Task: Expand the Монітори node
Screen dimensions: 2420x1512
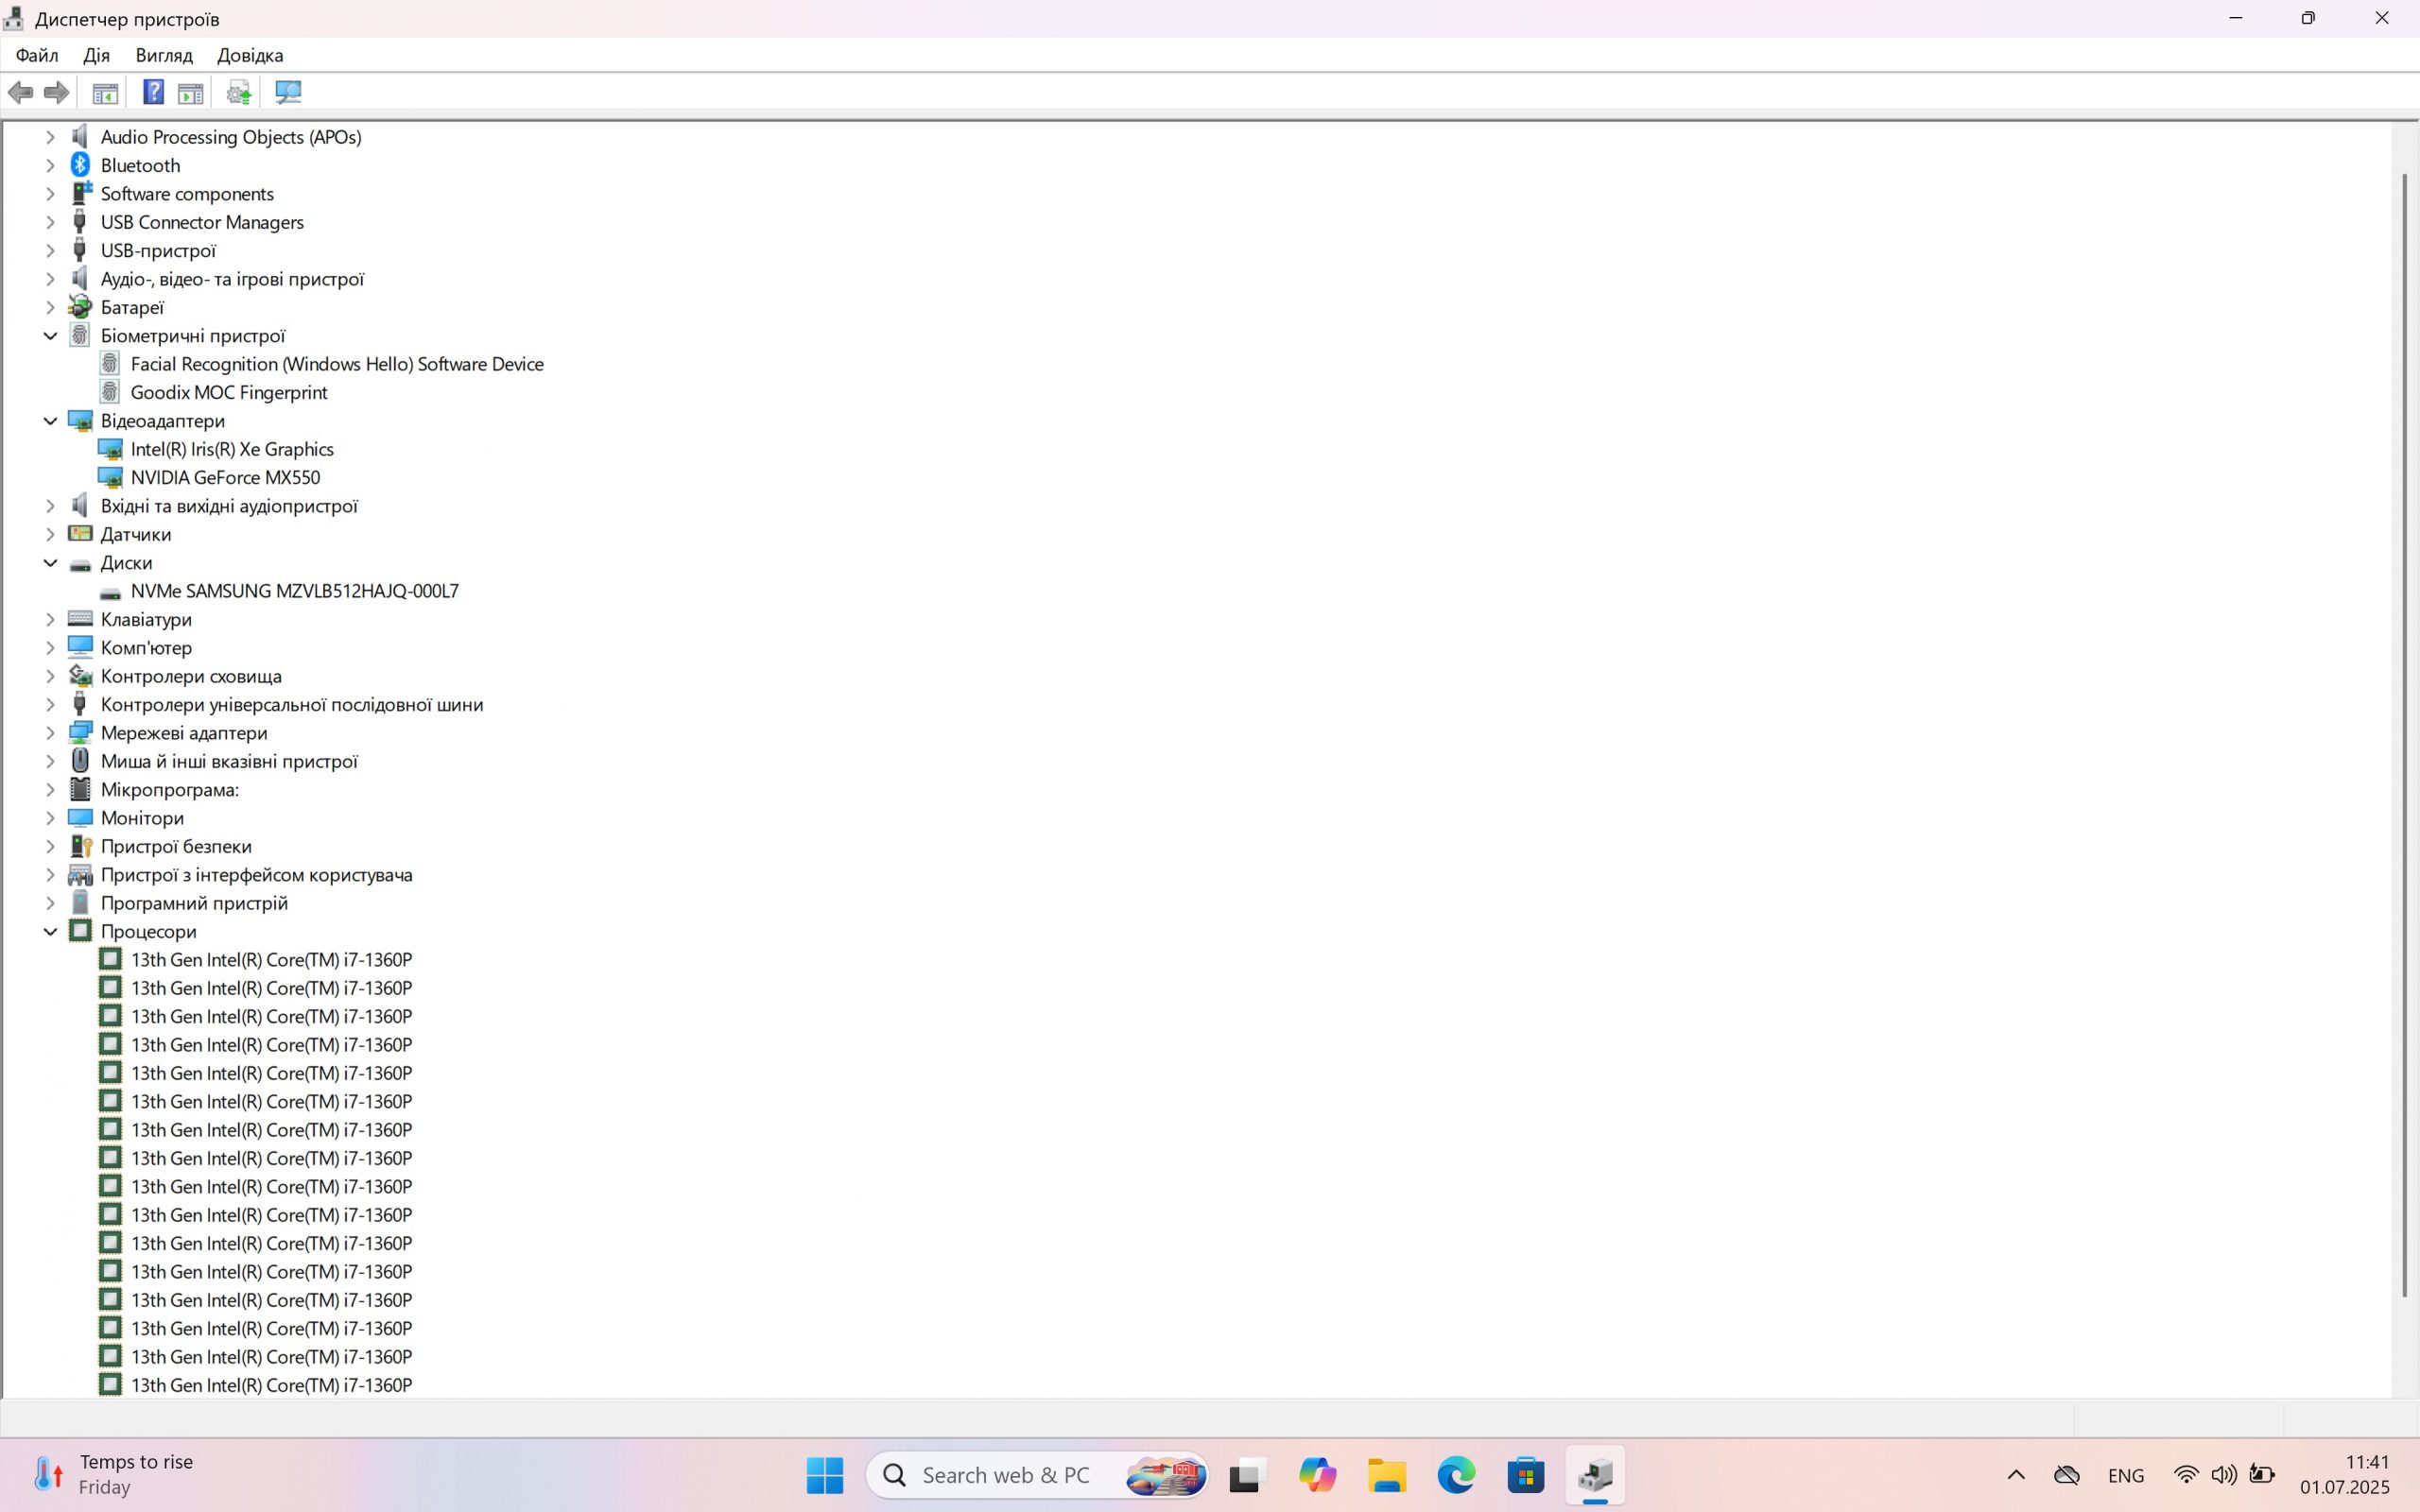Action: 50,818
